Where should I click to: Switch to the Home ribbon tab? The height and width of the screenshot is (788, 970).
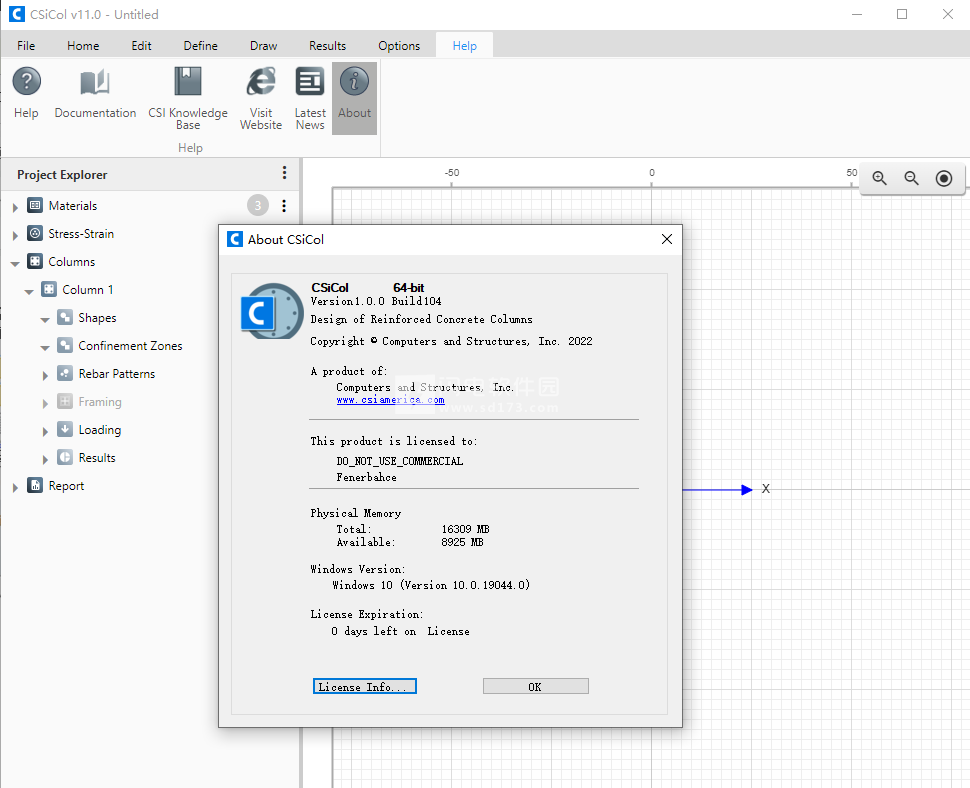pyautogui.click(x=83, y=46)
